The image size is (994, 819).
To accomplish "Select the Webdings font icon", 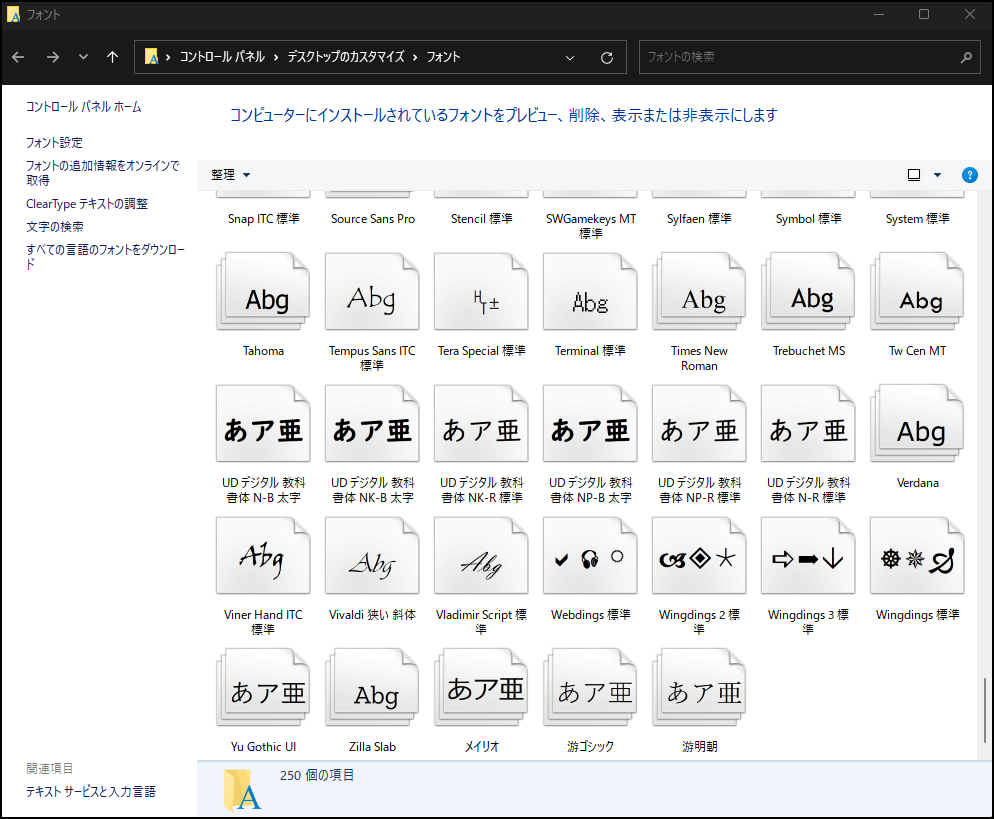I will (x=590, y=556).
